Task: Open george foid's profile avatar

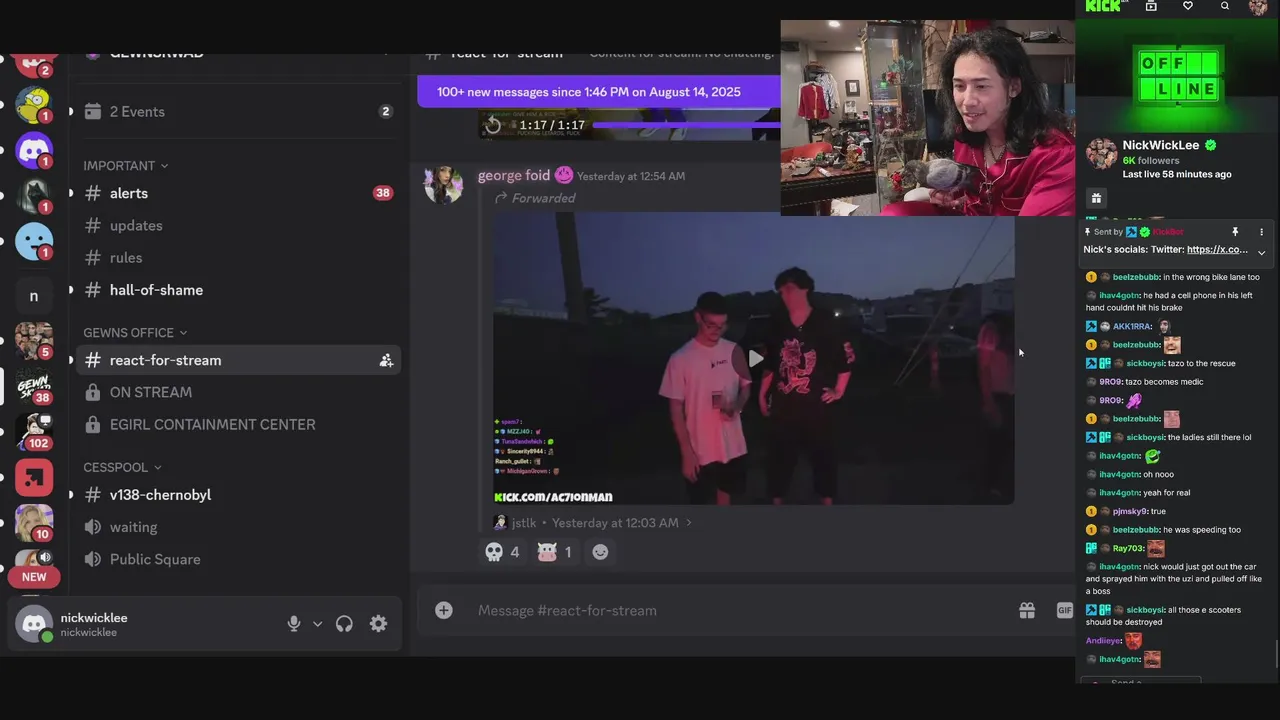Action: pos(443,184)
